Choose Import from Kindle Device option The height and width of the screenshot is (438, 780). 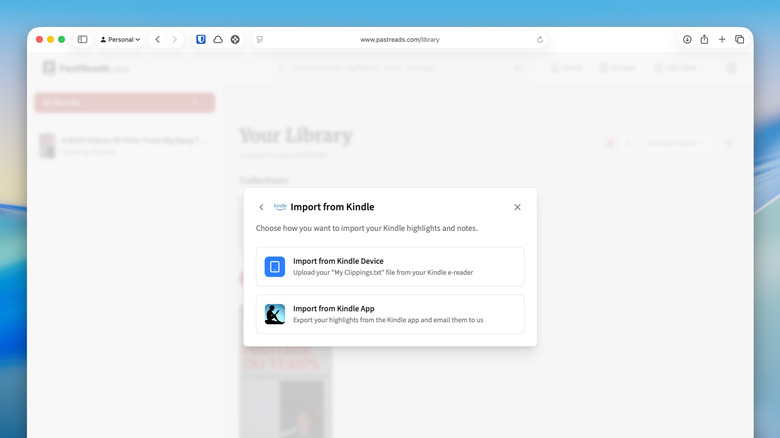click(x=390, y=266)
